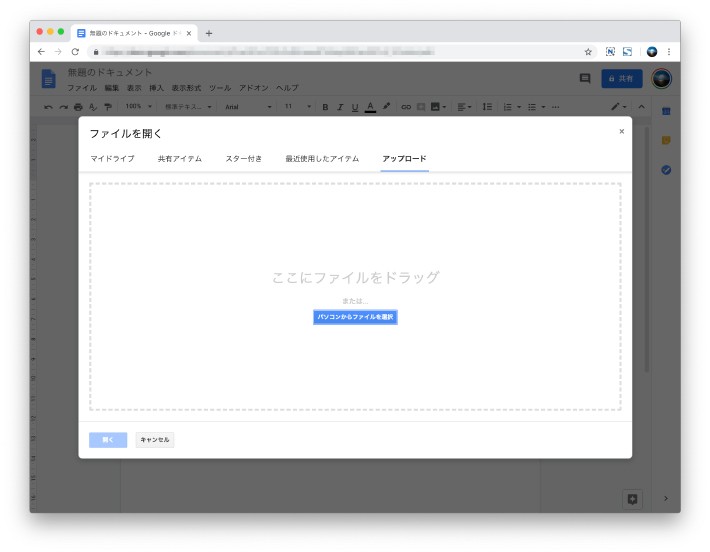Viewport: 710px width, 552px height.
Task: Click the Chrome profile avatar icon
Action: tap(652, 52)
